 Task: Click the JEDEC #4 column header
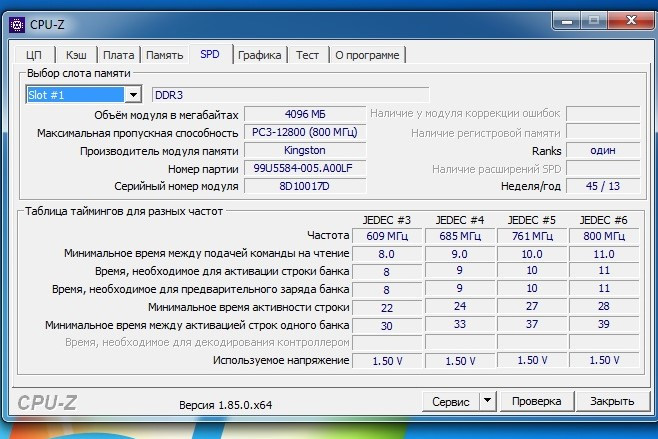pyautogui.click(x=460, y=220)
